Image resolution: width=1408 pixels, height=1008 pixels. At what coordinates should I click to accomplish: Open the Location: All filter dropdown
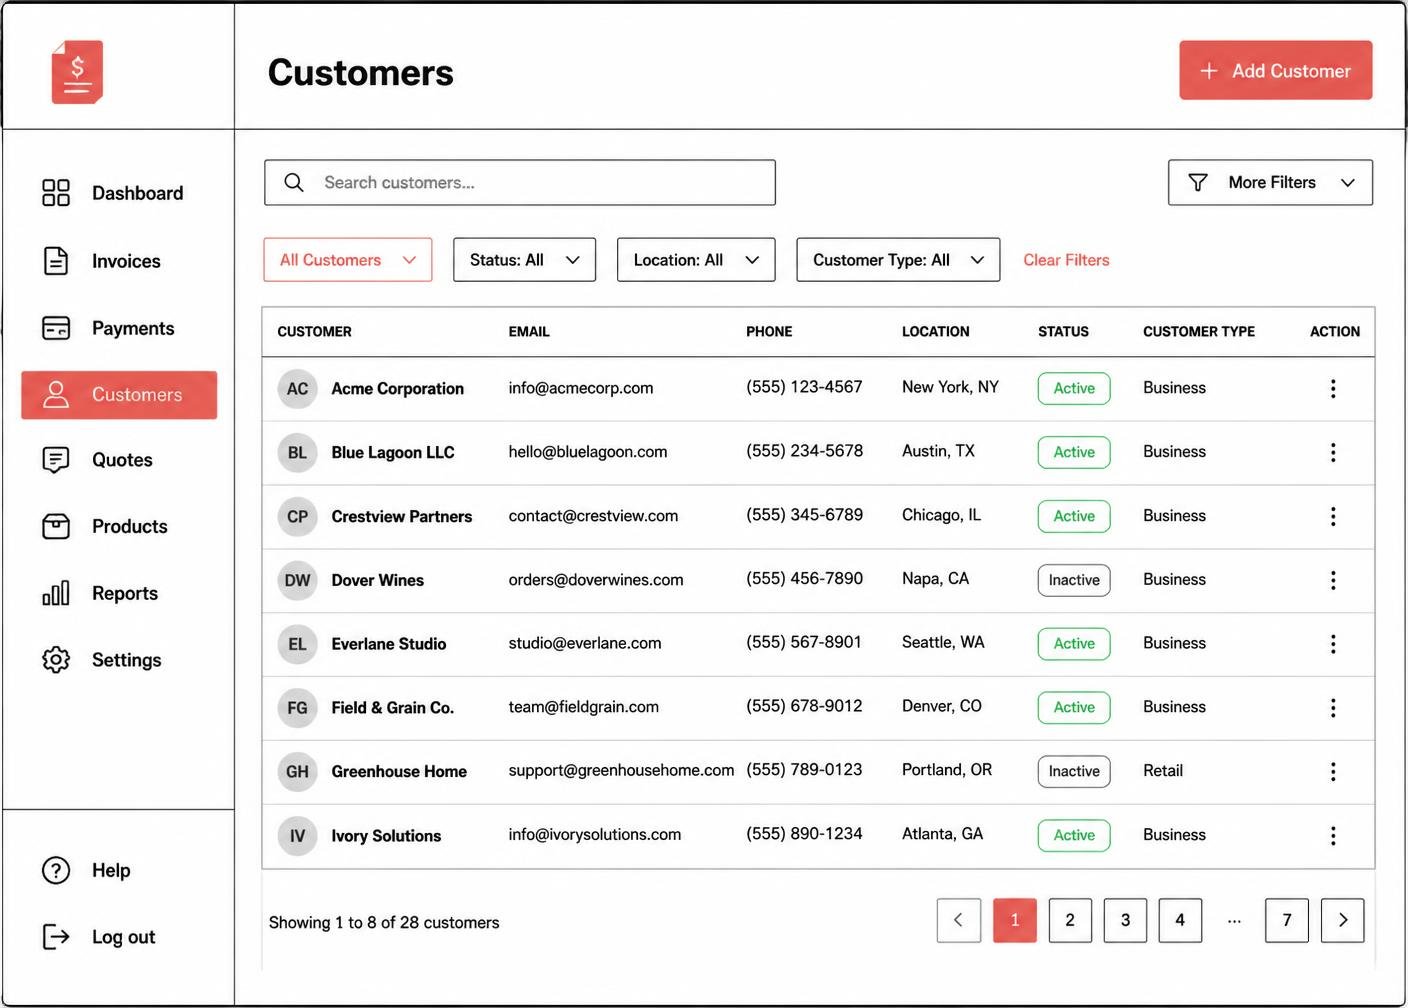pos(696,260)
